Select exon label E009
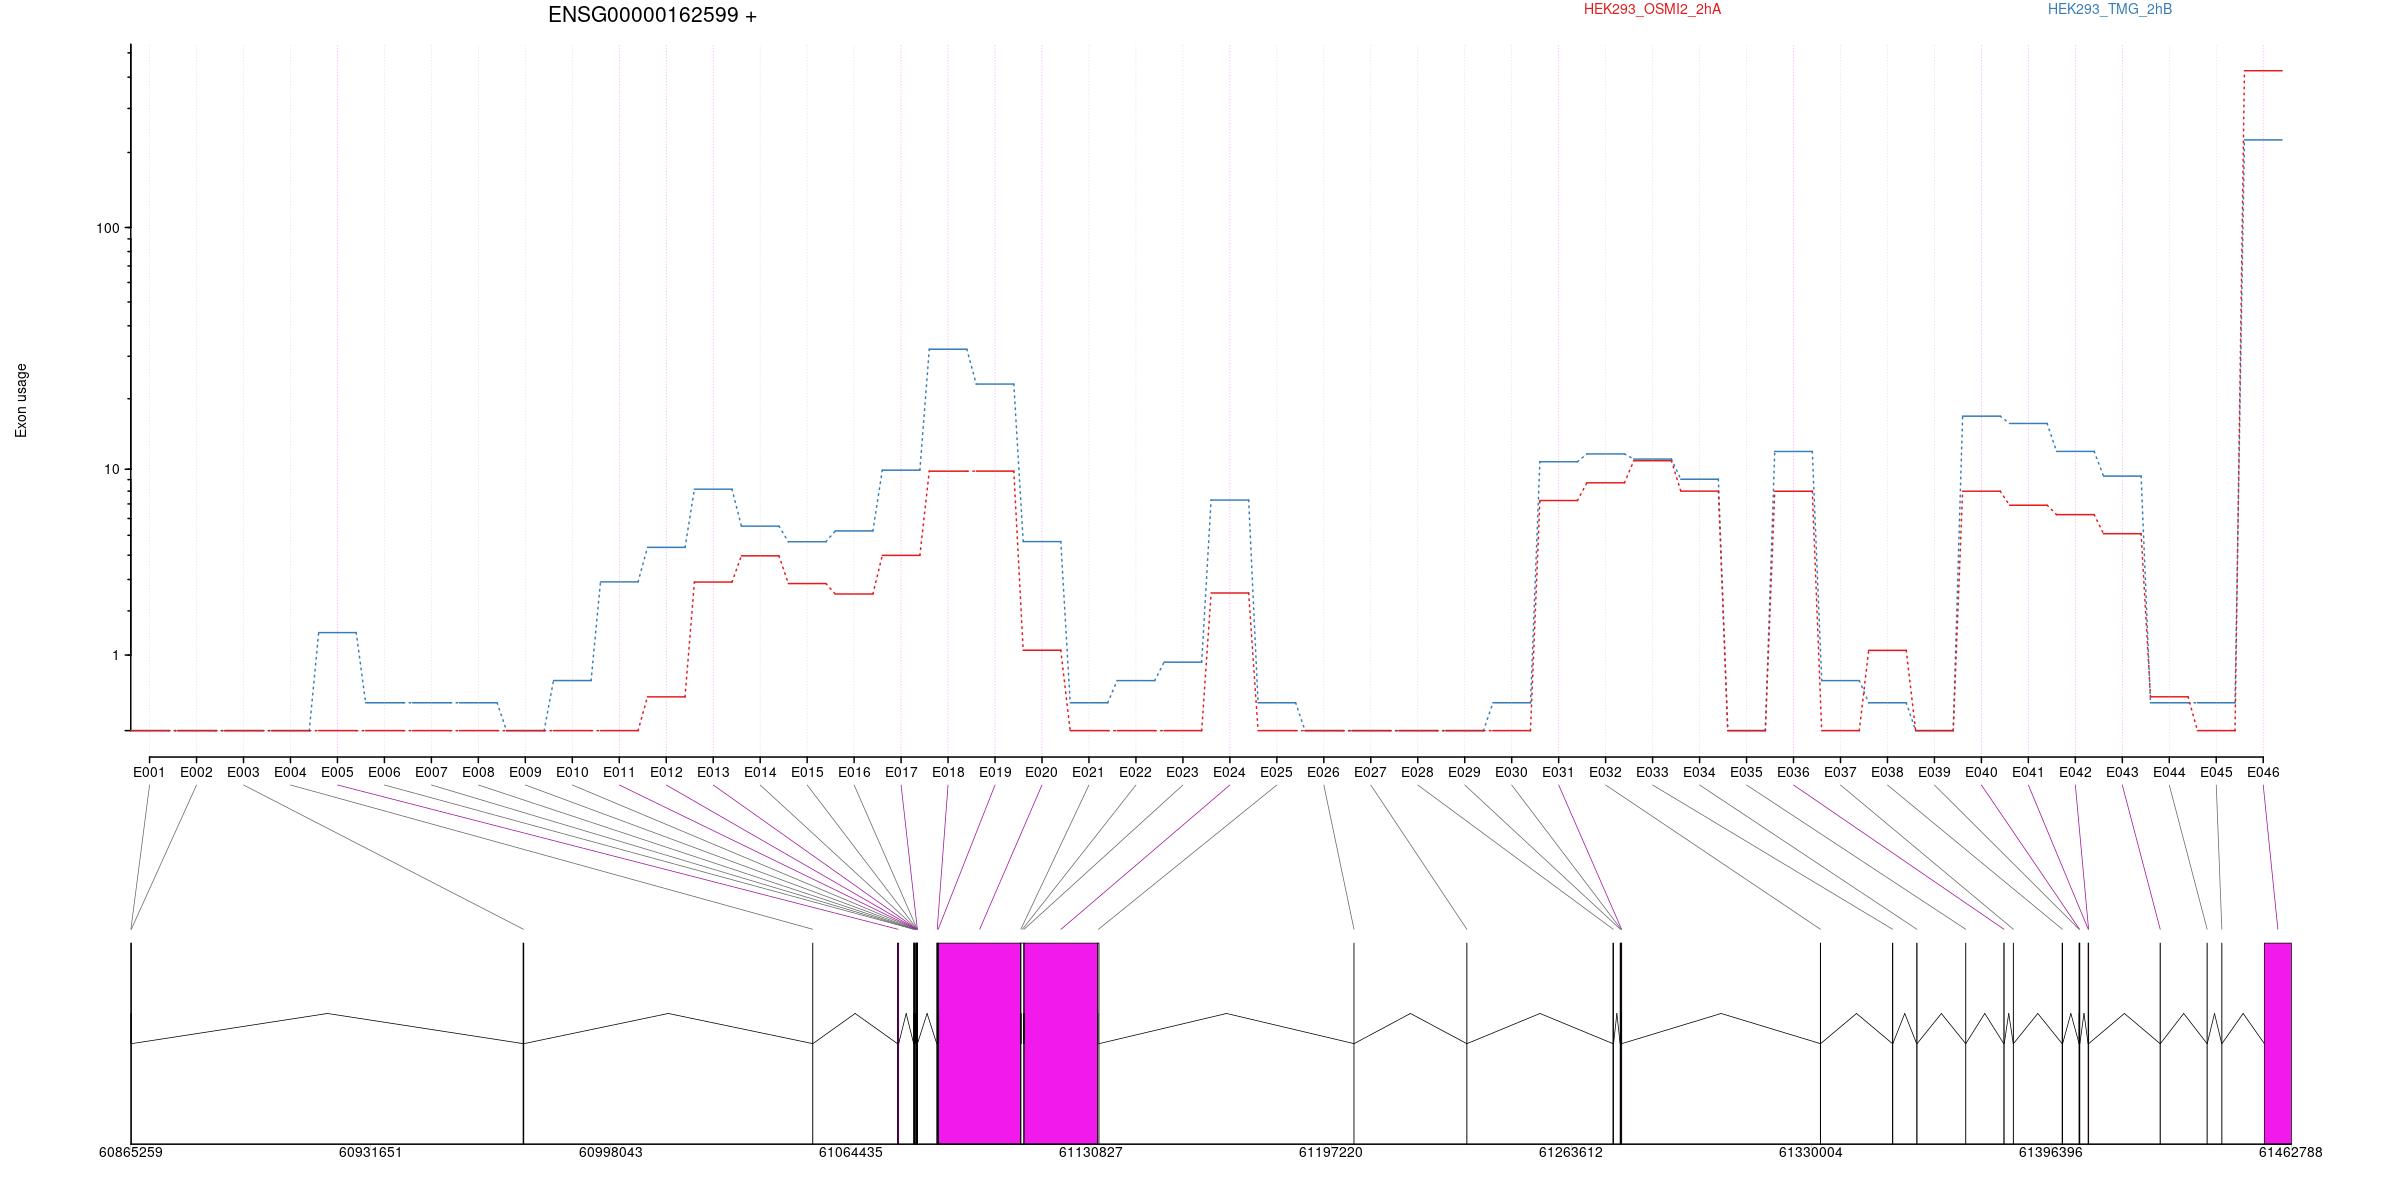Image resolution: width=2400 pixels, height=1200 pixels. 525,772
